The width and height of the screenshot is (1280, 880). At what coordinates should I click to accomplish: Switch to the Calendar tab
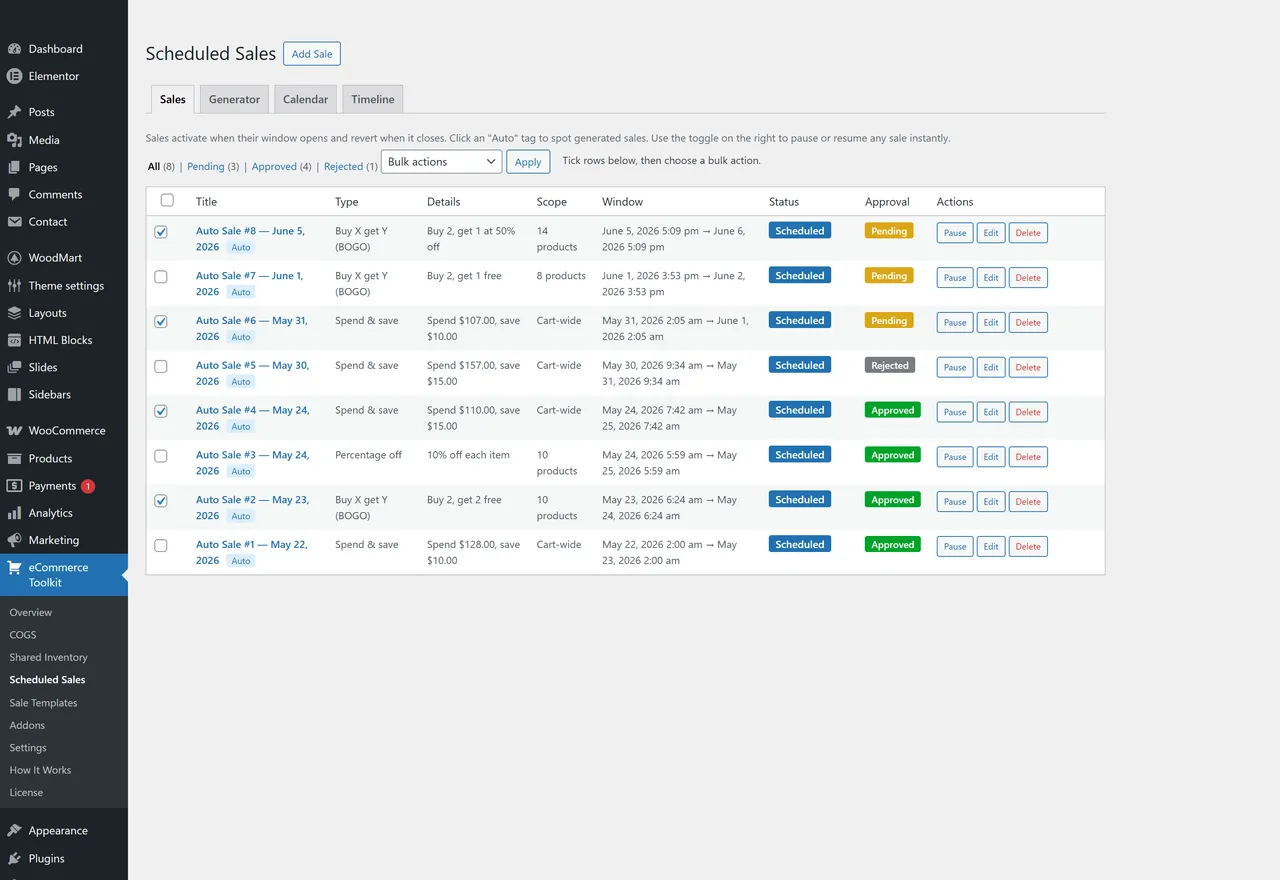pyautogui.click(x=305, y=99)
